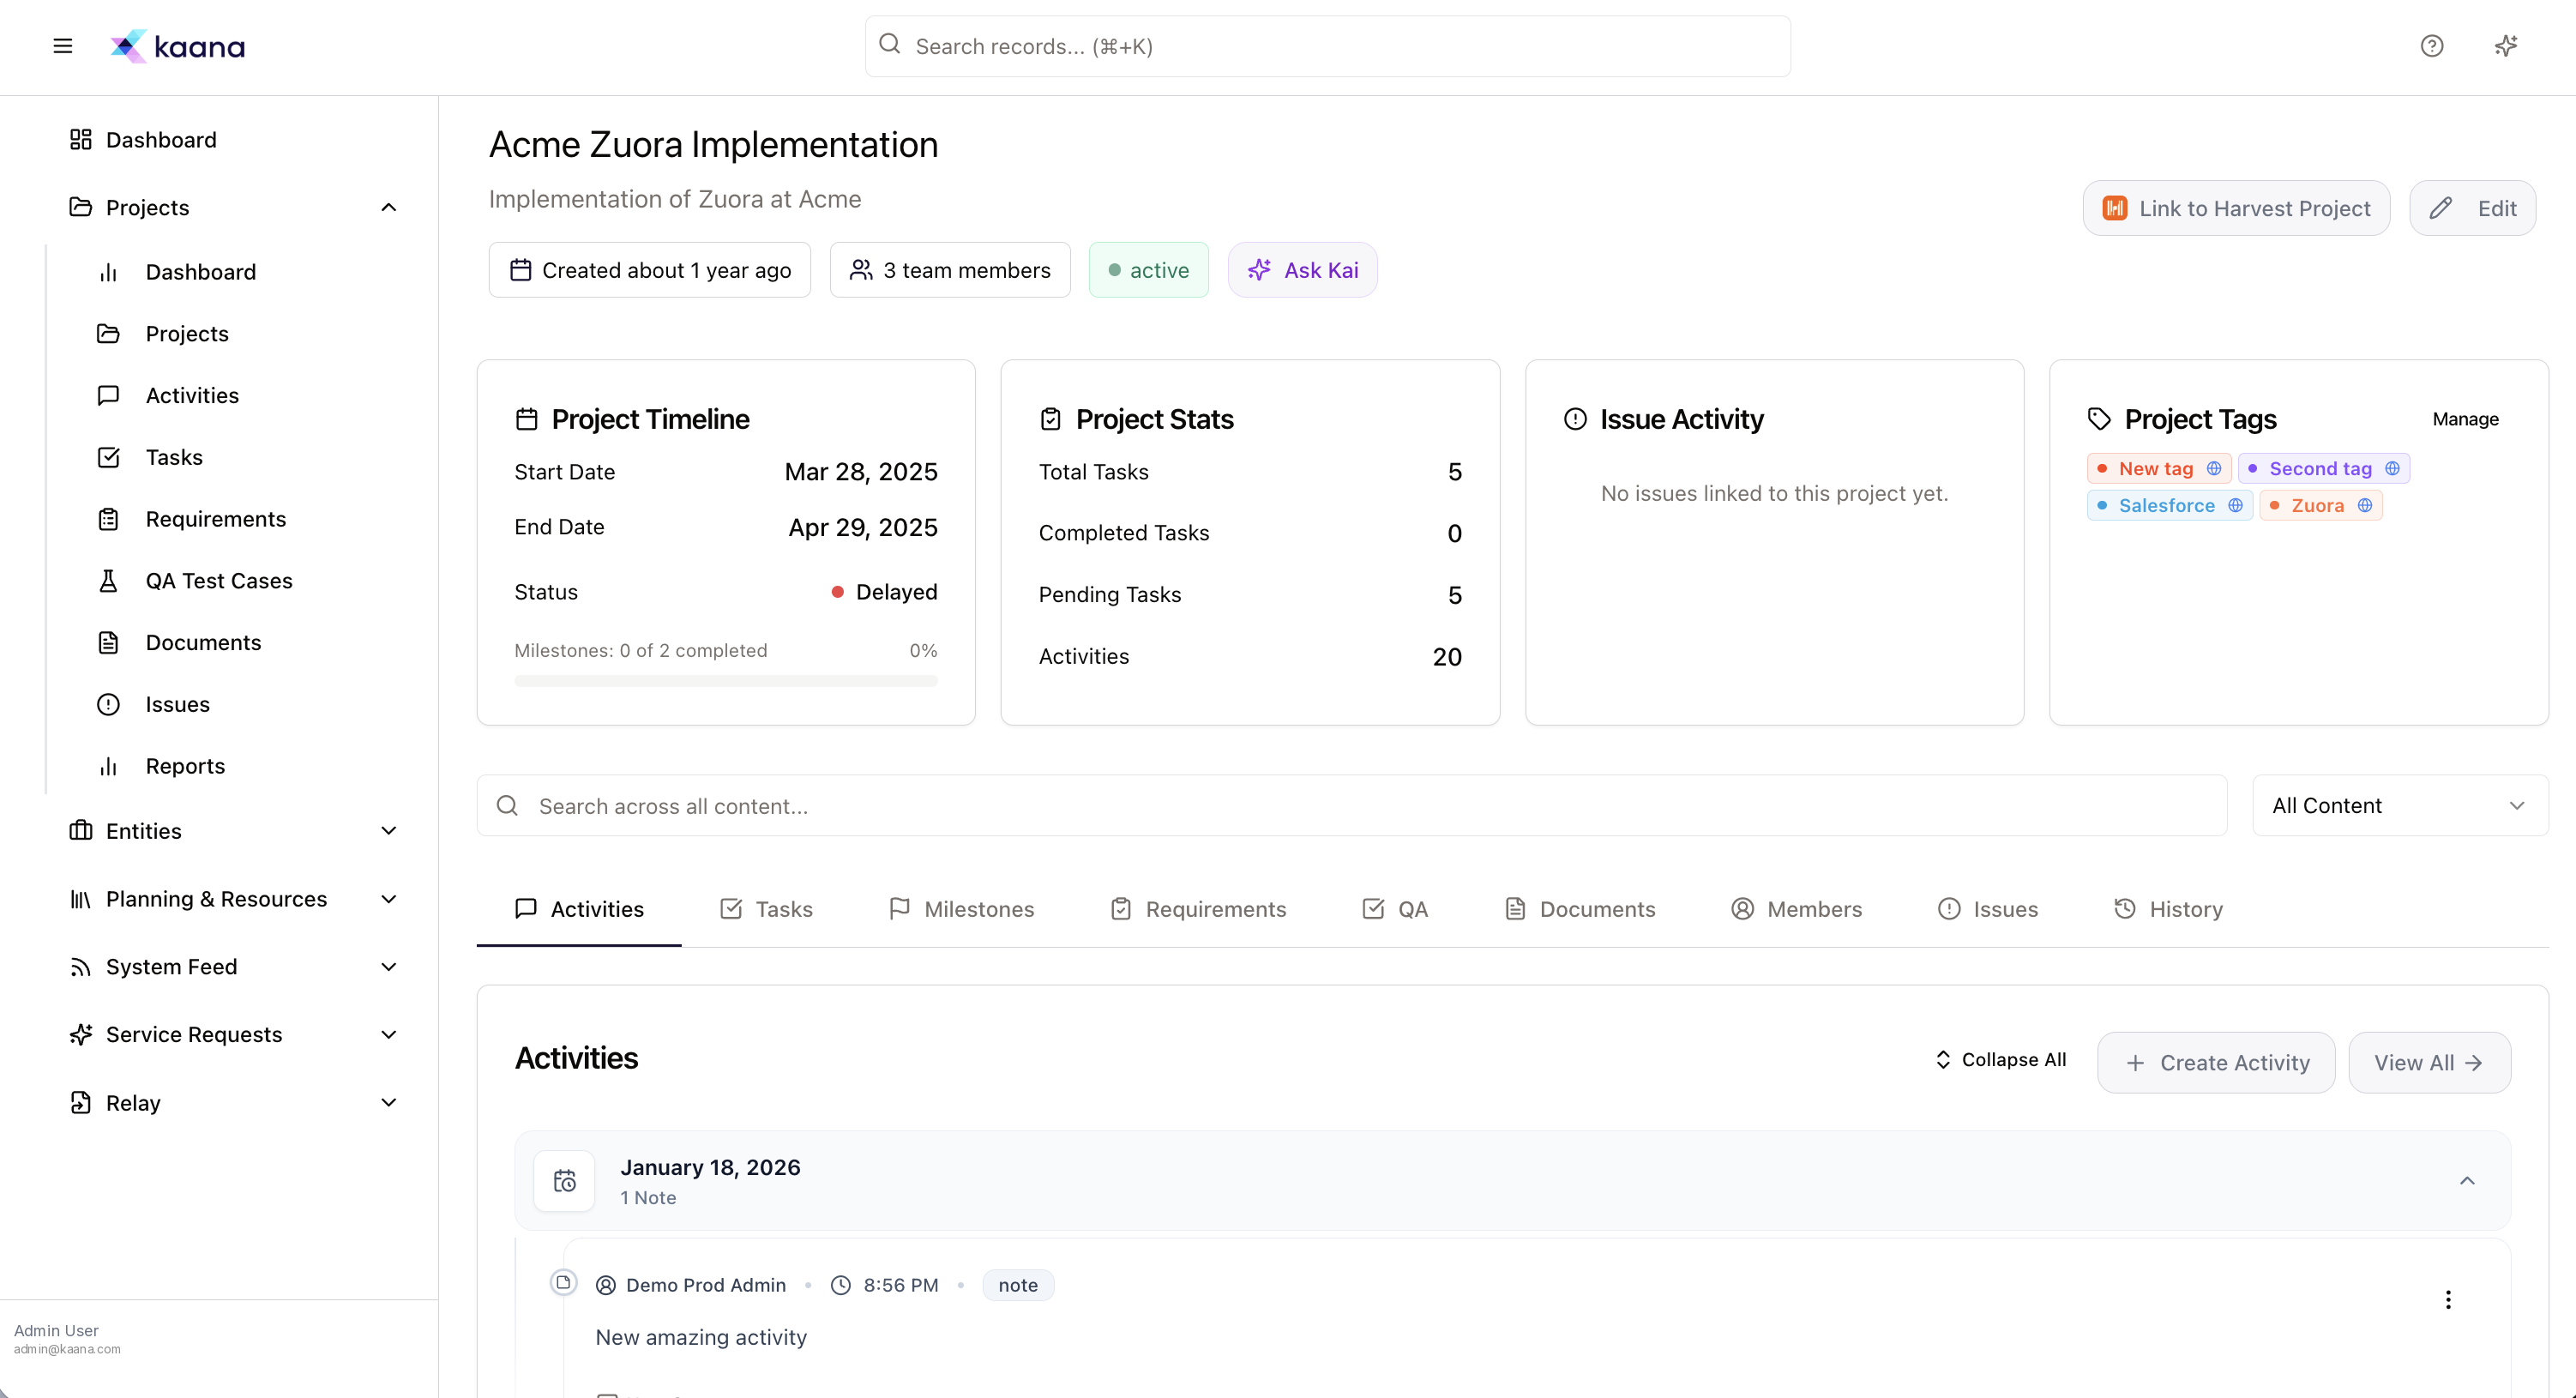Open the help icon in the top bar

2432,46
